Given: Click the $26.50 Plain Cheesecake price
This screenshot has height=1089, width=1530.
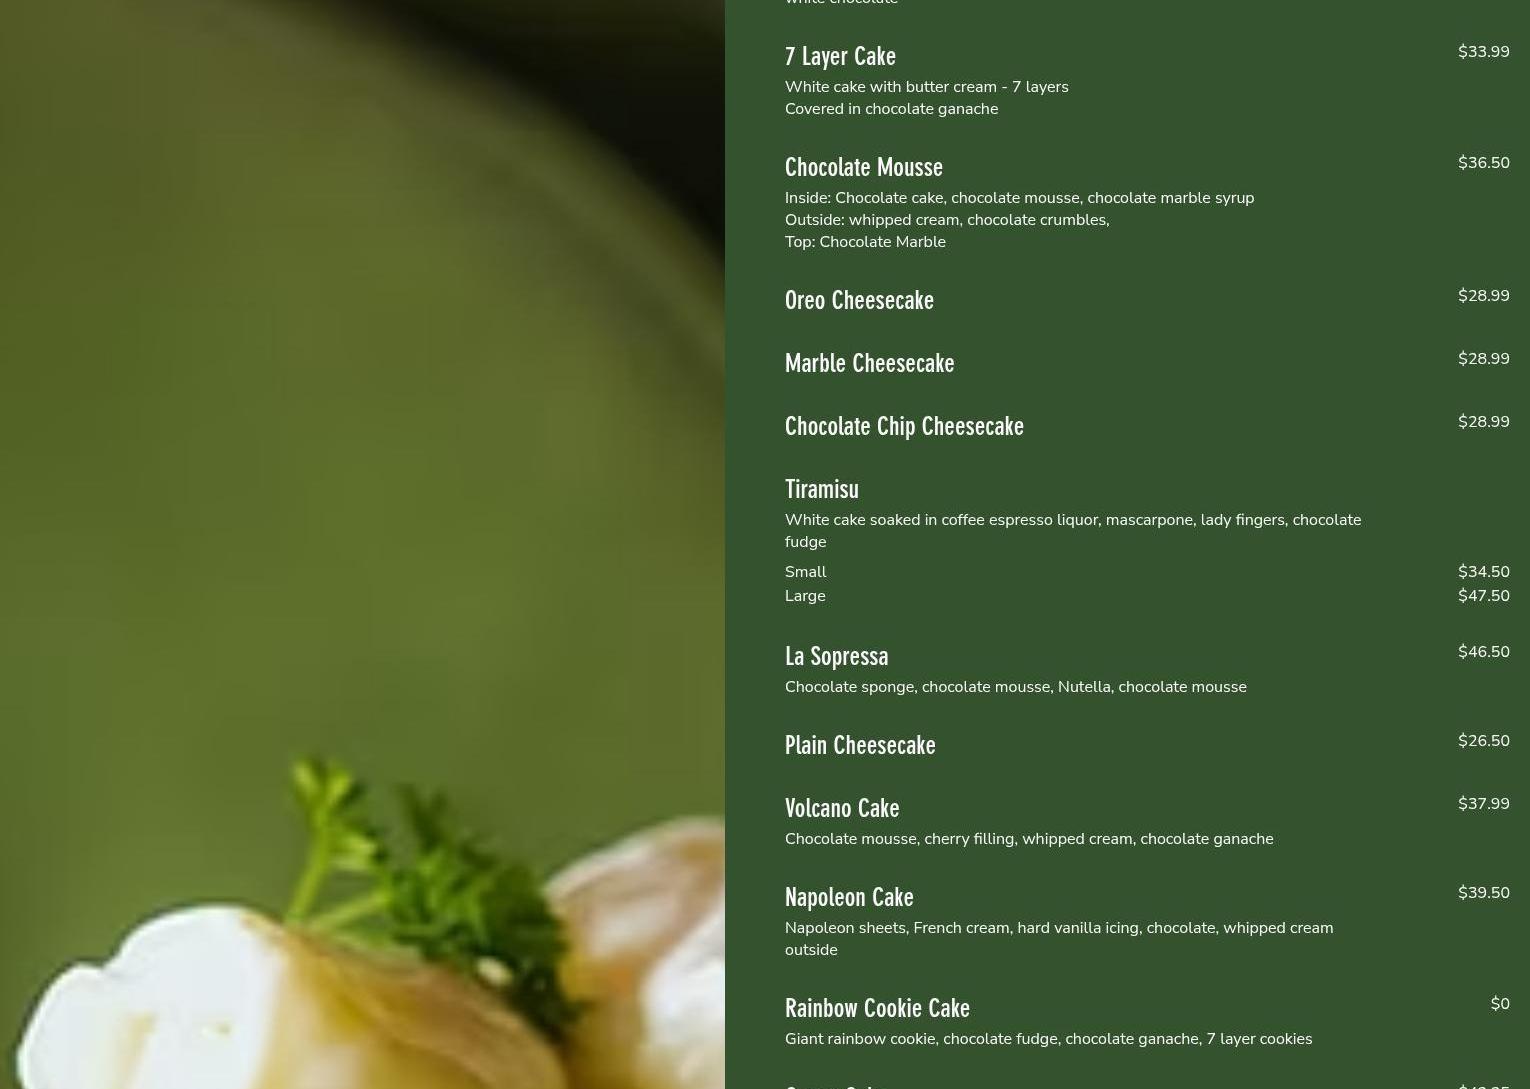Looking at the screenshot, I should [1483, 741].
